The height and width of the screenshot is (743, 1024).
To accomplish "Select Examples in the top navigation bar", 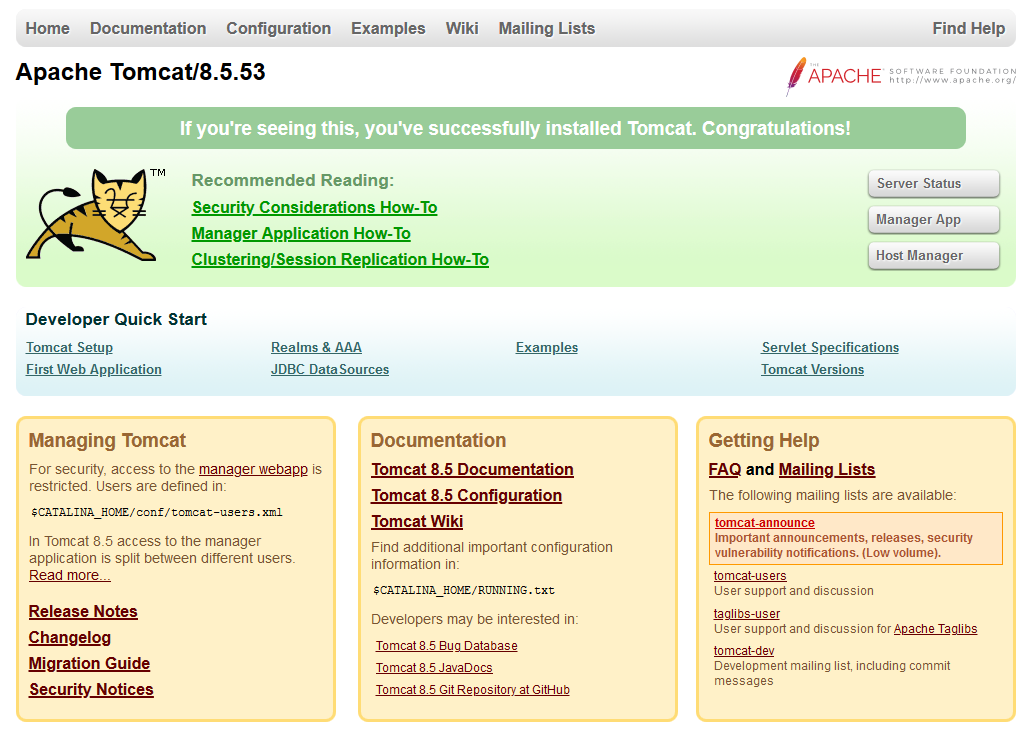I will pyautogui.click(x=388, y=29).
